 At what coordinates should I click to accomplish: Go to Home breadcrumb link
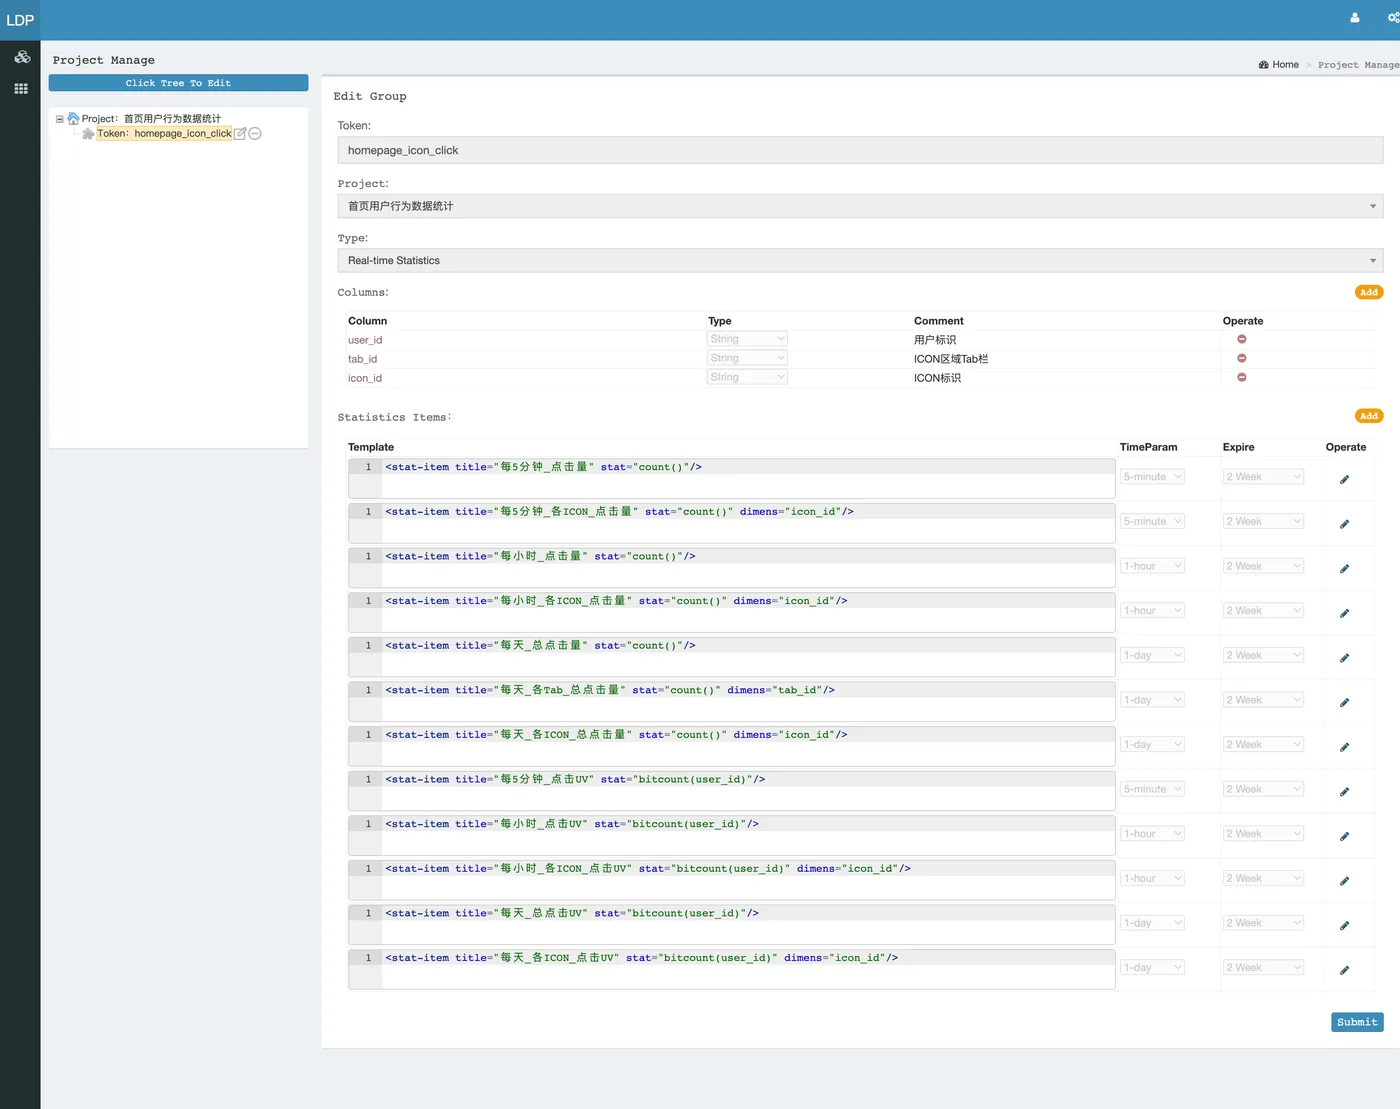[1285, 65]
